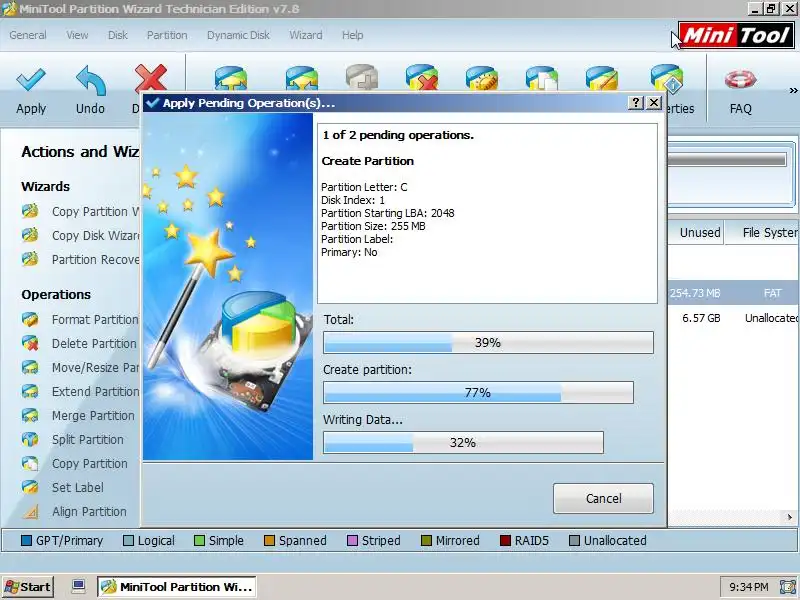Click the 9:34 PM system clock
The height and width of the screenshot is (600, 800).
[x=748, y=587]
